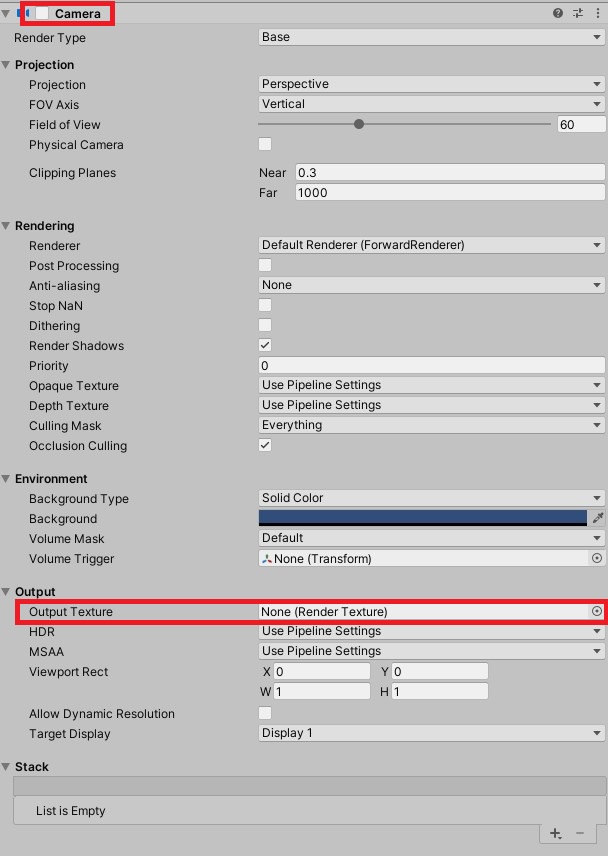Open Culling Mask dropdown showing Everything
The image size is (608, 856).
click(x=431, y=425)
